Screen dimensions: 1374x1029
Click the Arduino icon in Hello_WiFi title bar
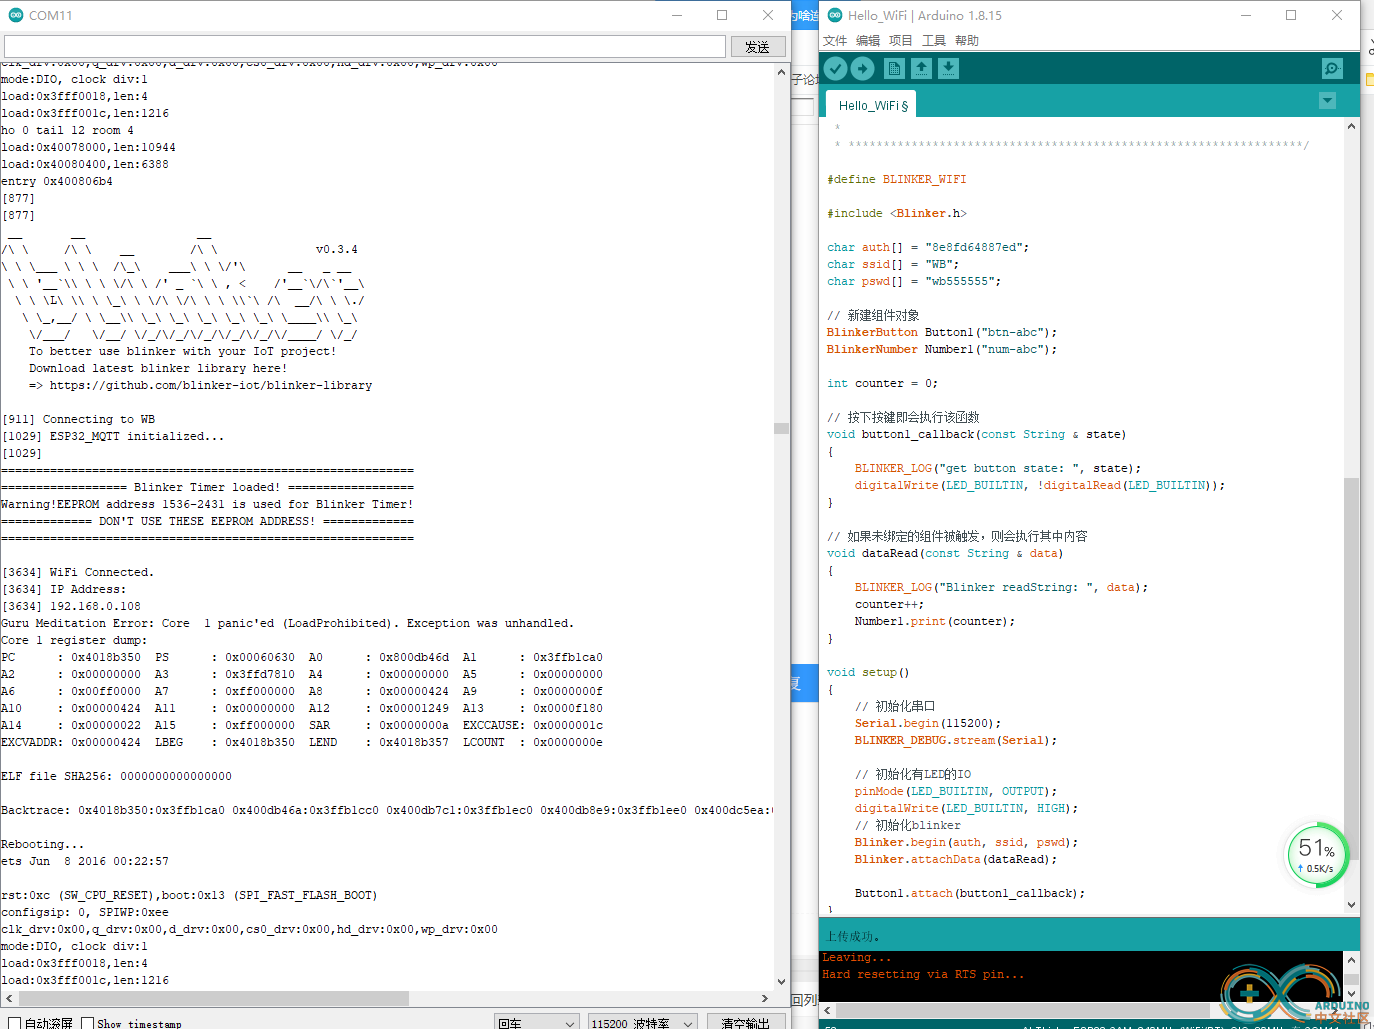pos(835,15)
